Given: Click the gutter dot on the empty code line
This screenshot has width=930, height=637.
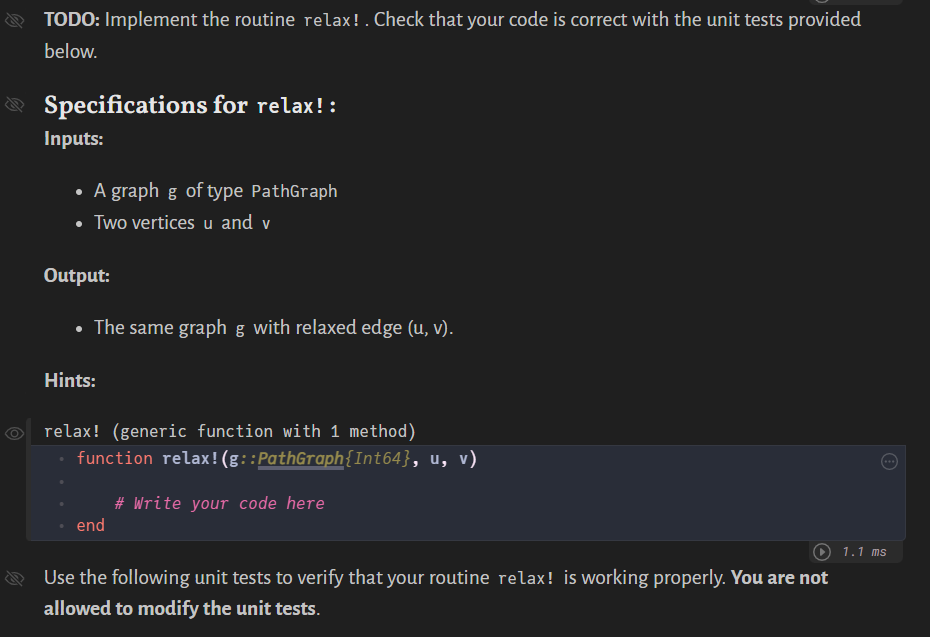Looking at the screenshot, I should click(x=62, y=481).
